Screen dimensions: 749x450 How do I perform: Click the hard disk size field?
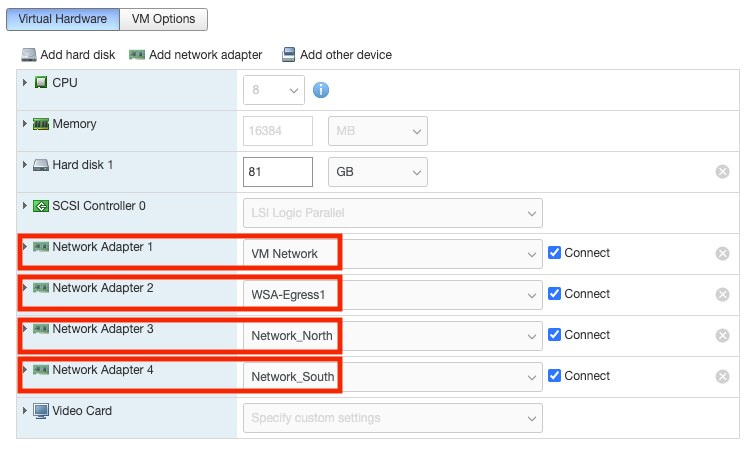tap(278, 172)
